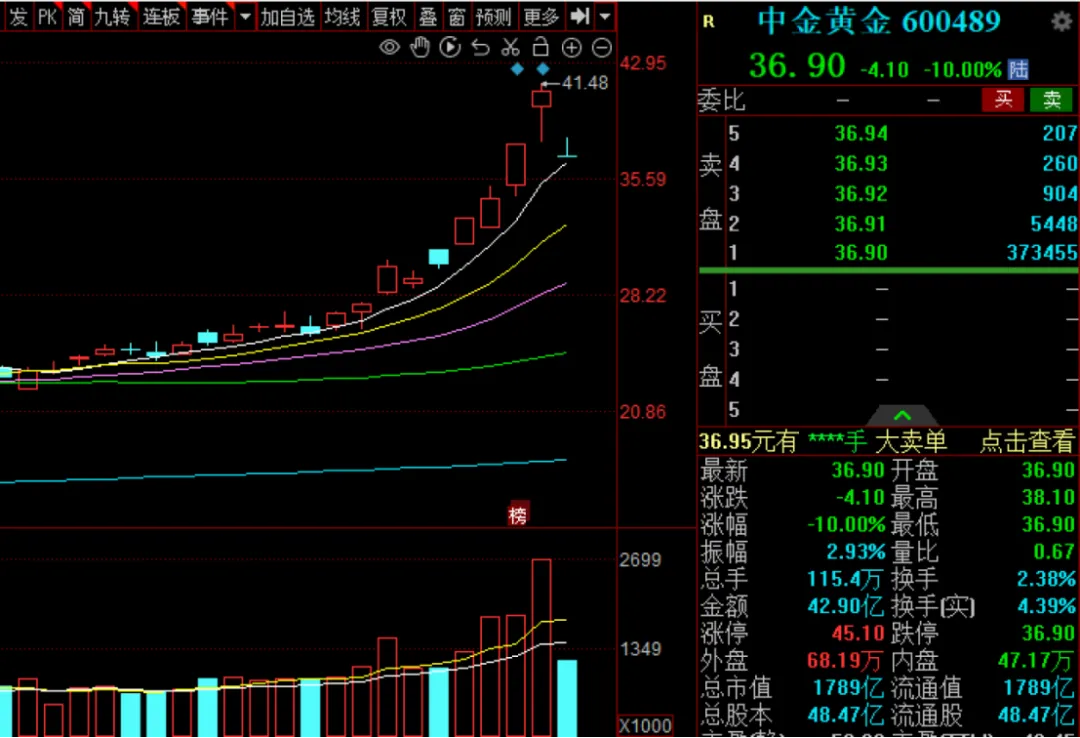Image resolution: width=1080 pixels, height=738 pixels.
Task: Open dropdown arrow at toolbar's right end
Action: point(604,16)
